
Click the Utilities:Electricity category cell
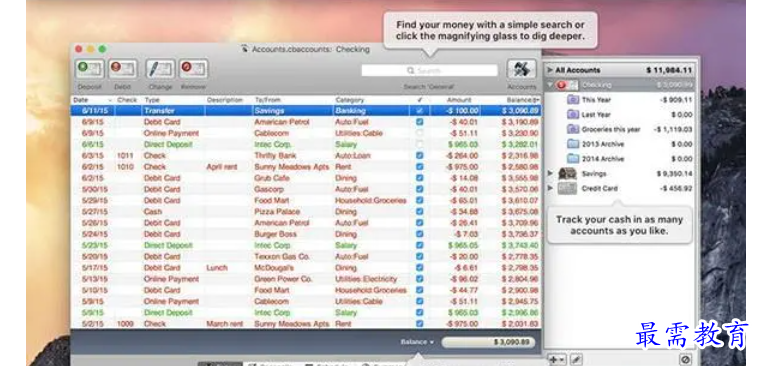click(366, 279)
